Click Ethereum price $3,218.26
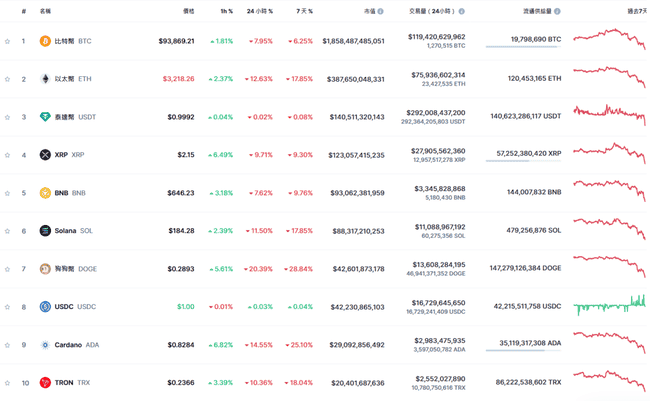This screenshot has height=401, width=650. [x=178, y=79]
